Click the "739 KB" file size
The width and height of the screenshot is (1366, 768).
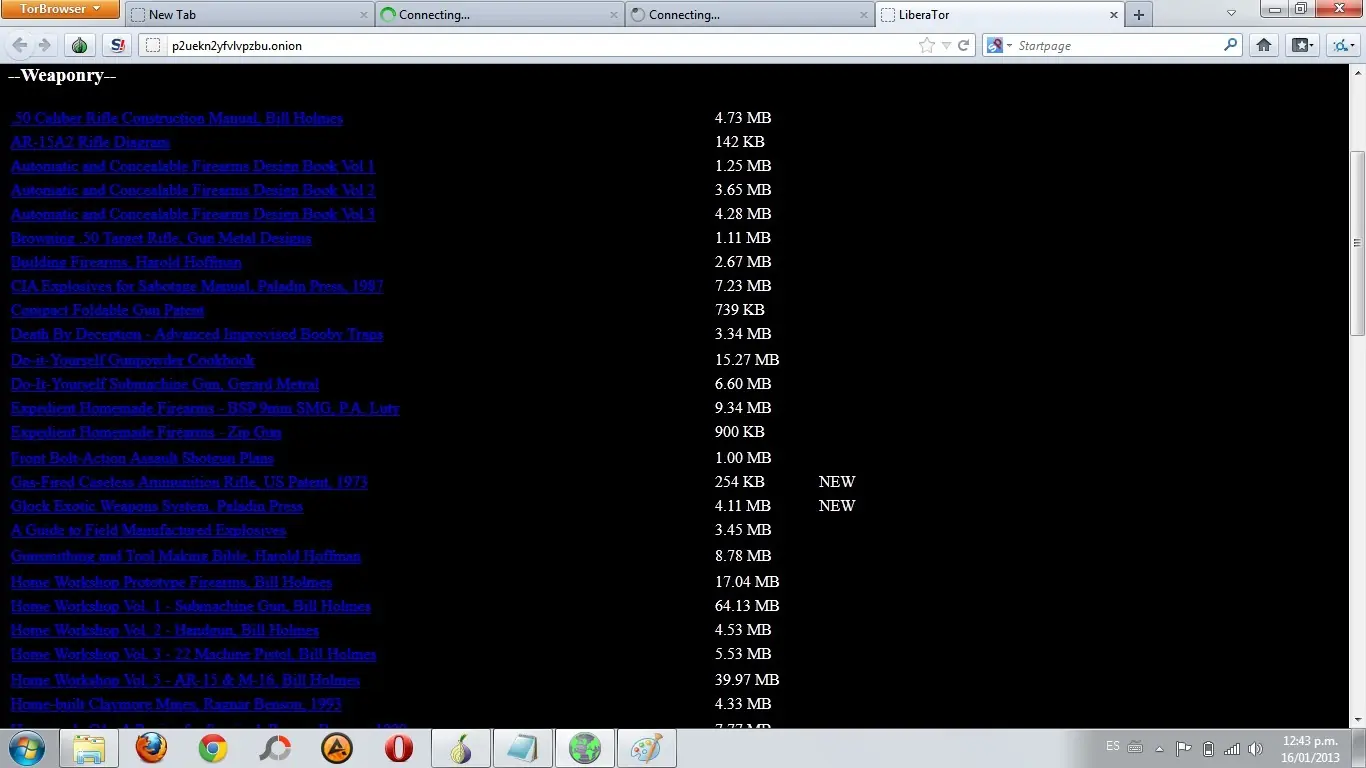740,310
